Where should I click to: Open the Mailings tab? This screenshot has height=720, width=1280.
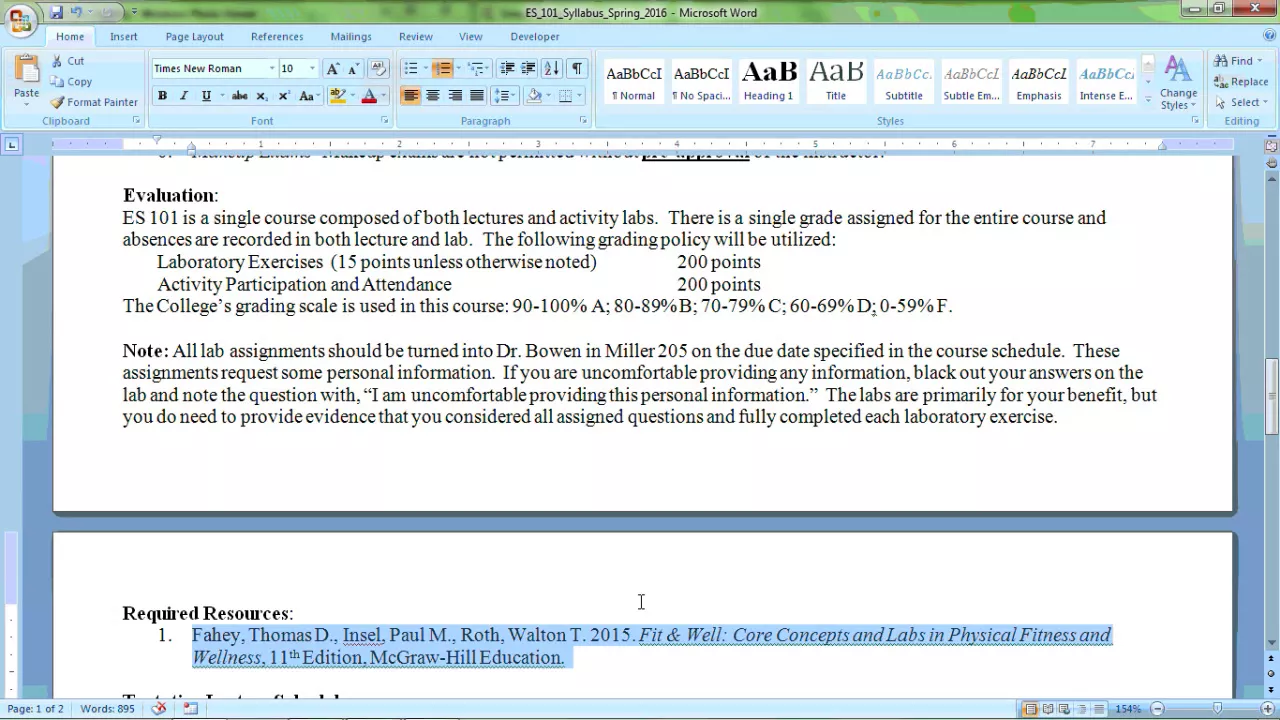pyautogui.click(x=351, y=36)
